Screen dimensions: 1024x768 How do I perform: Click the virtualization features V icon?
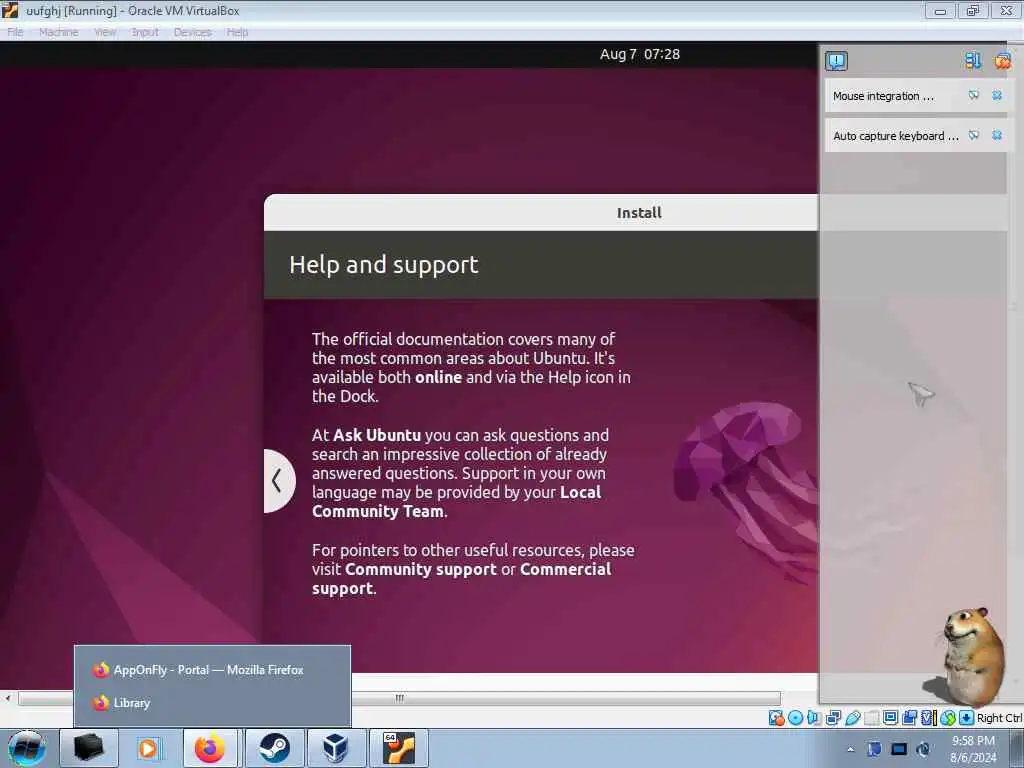928,718
